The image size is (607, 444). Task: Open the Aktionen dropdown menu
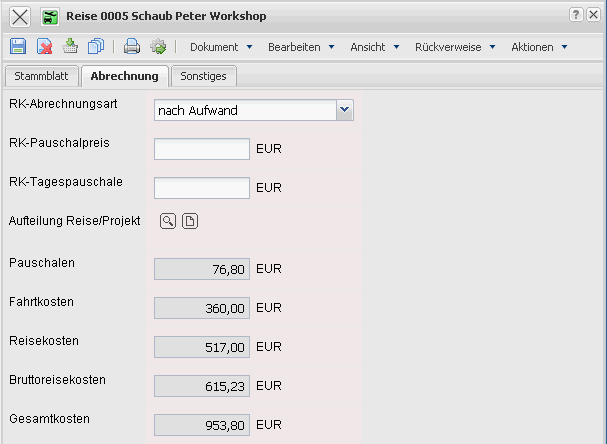[539, 47]
